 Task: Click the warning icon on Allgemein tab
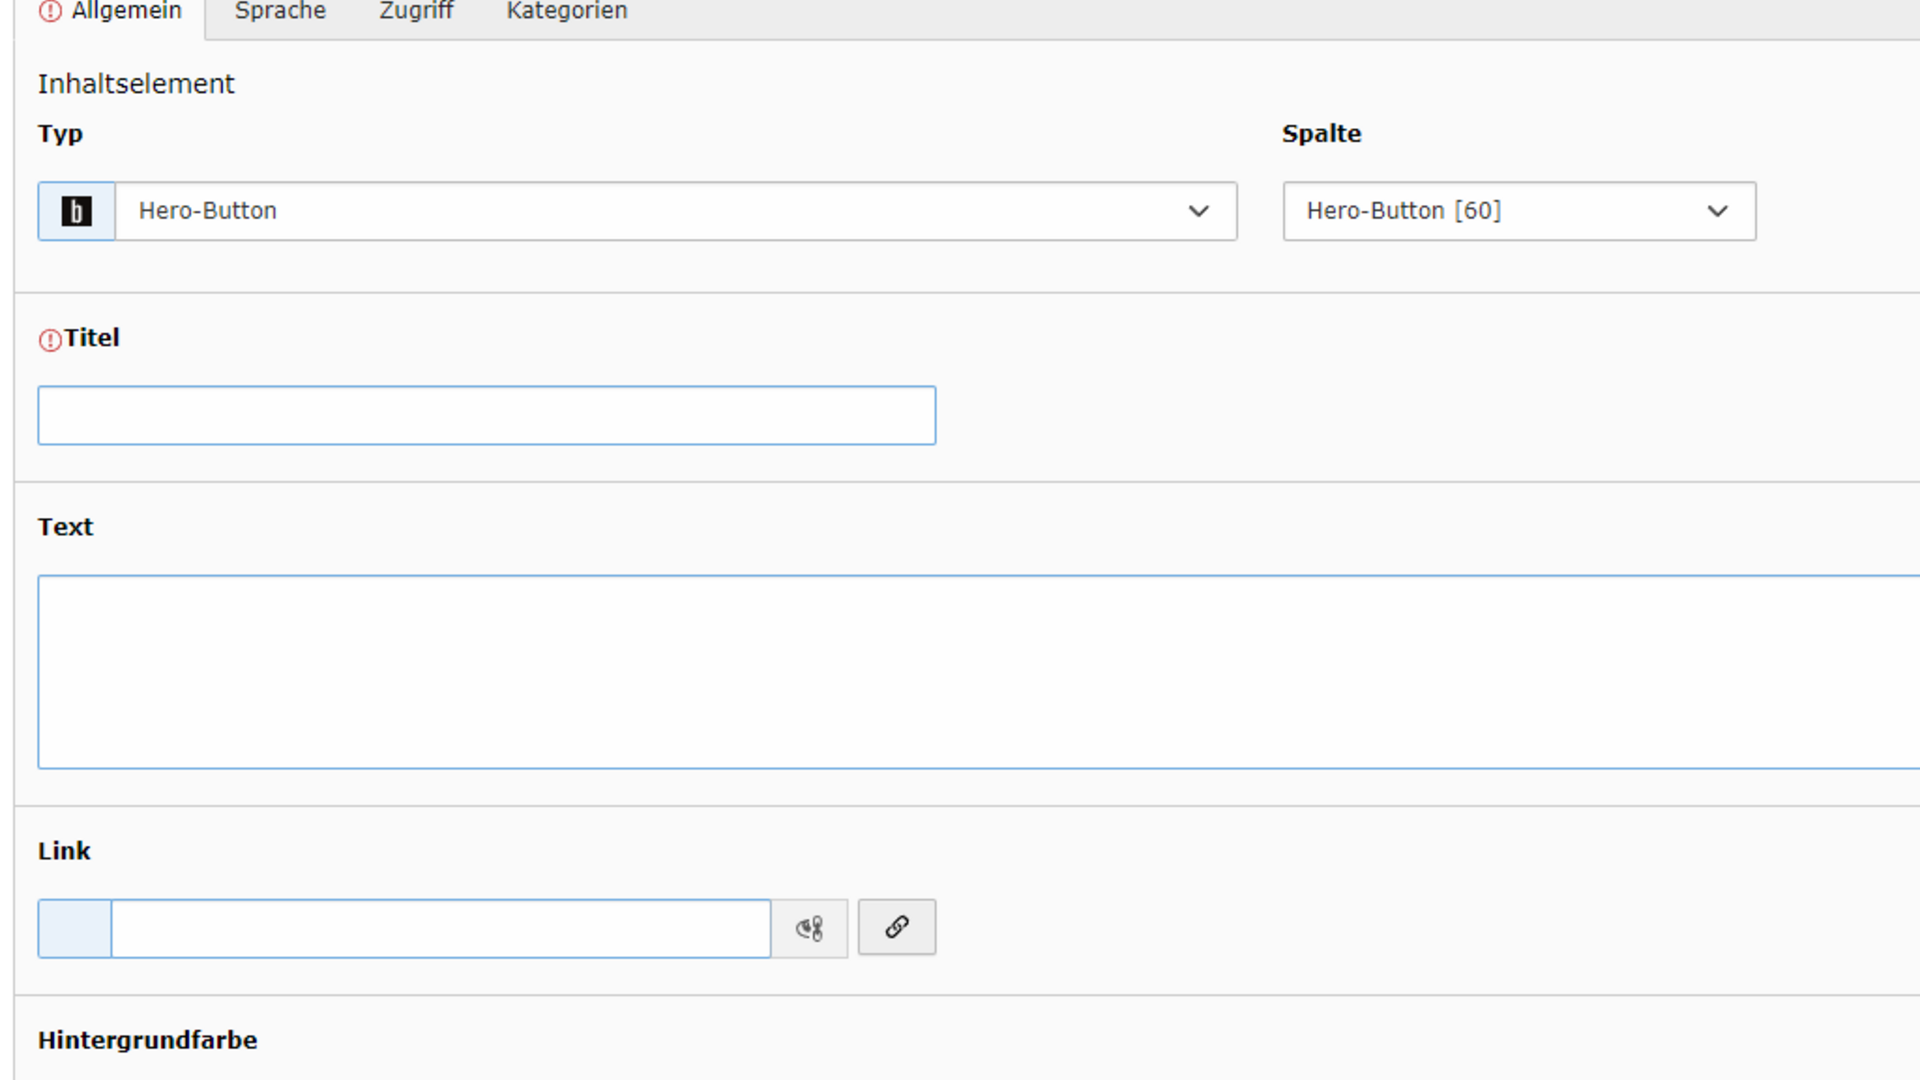[50, 11]
